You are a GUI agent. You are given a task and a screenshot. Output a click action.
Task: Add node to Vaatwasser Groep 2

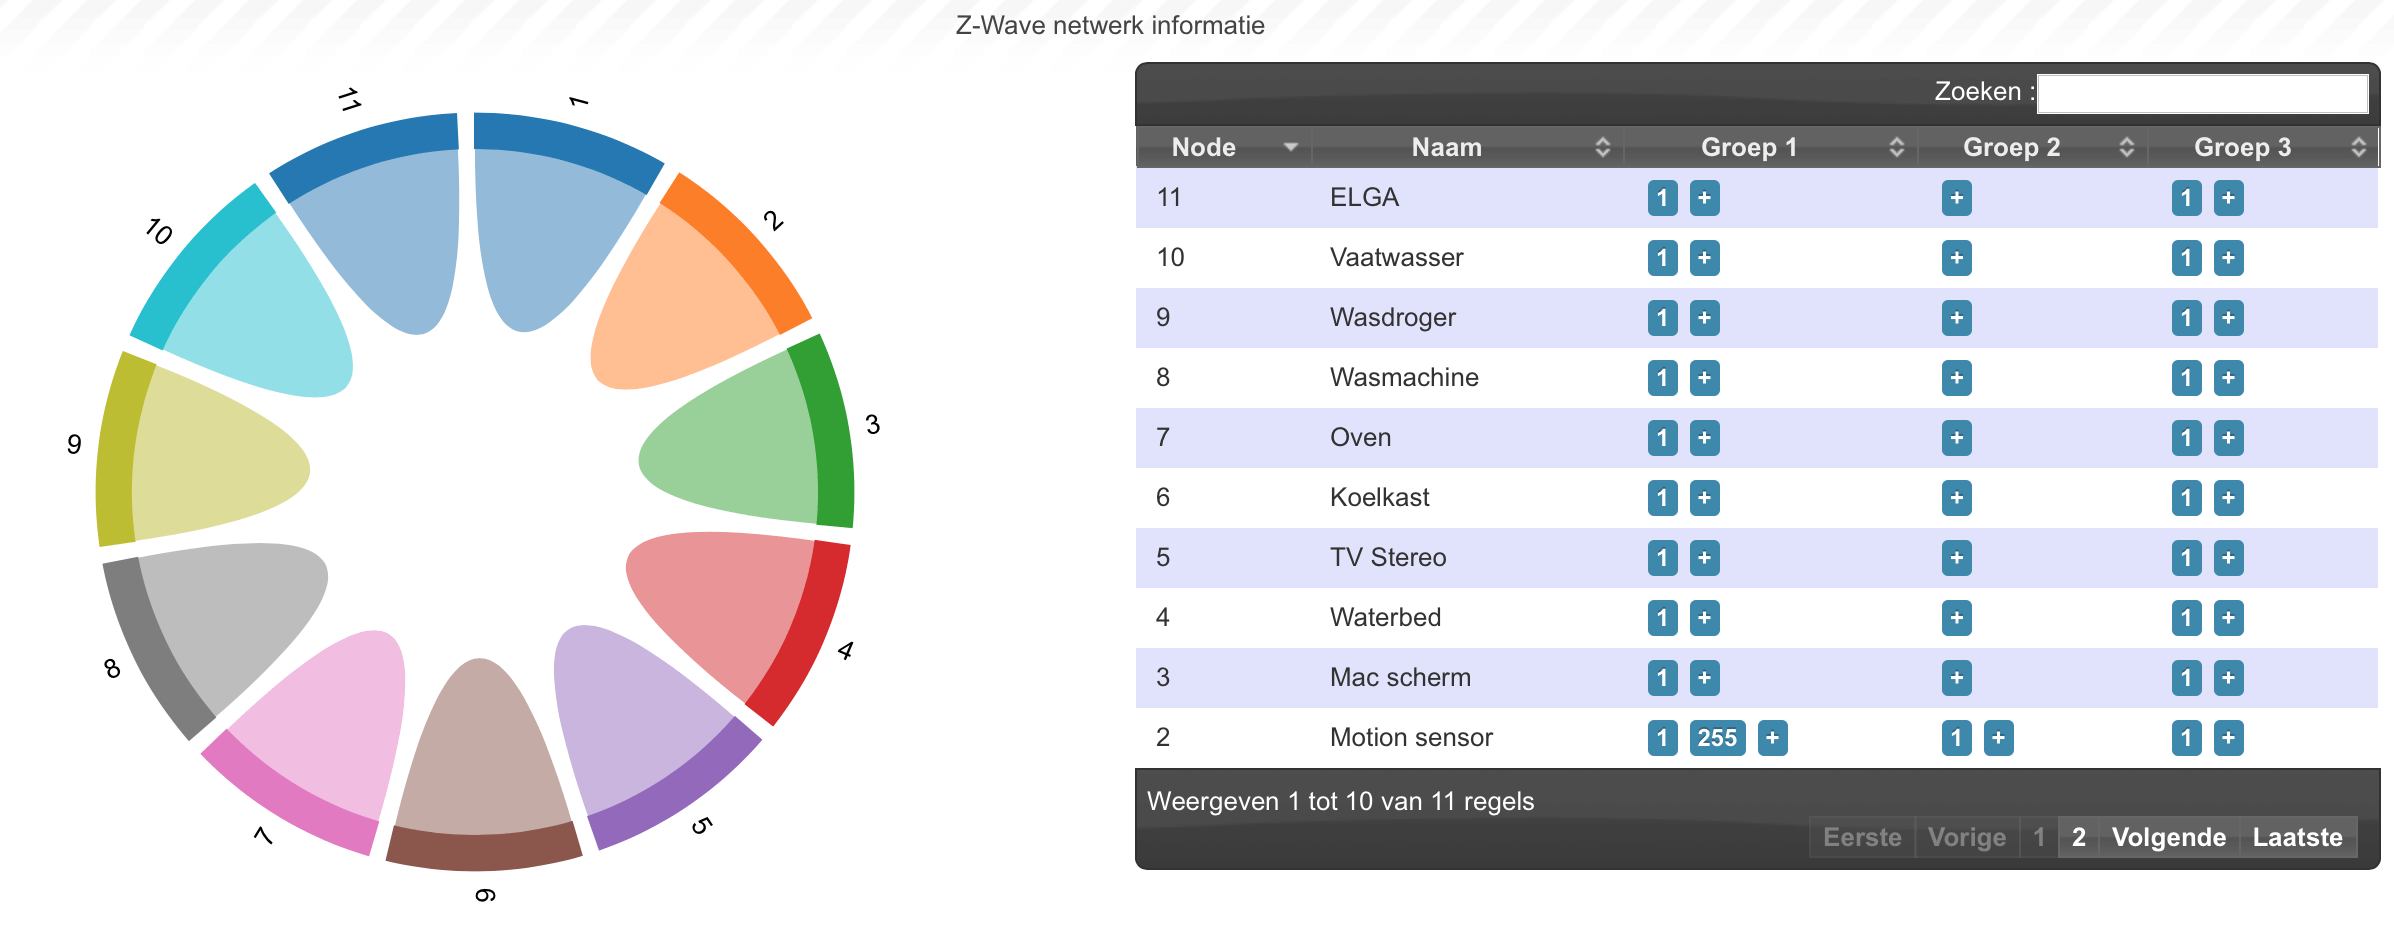1956,258
